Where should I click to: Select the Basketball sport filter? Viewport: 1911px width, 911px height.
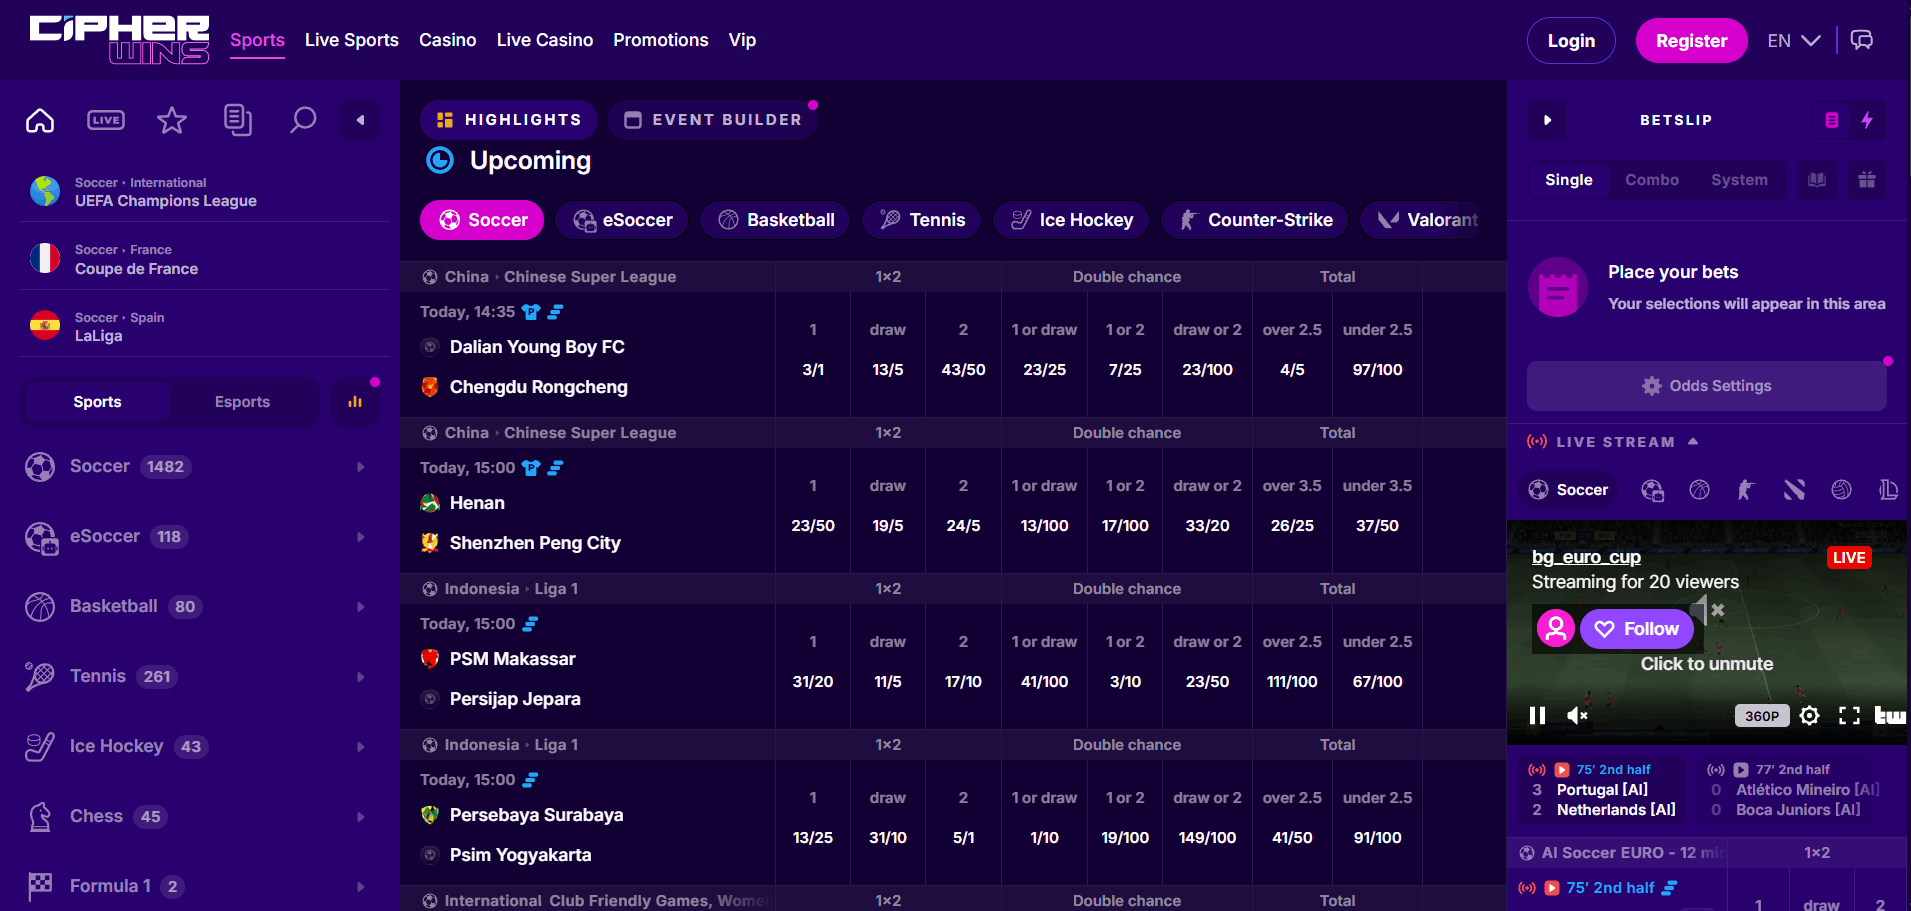tap(775, 220)
